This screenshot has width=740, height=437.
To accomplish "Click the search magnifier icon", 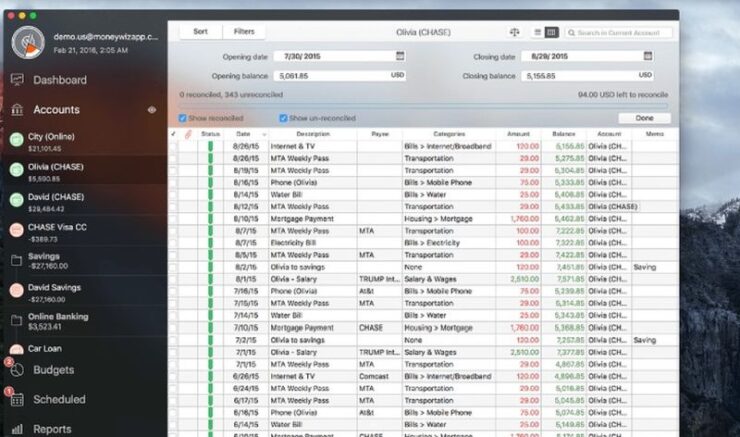I will click(x=572, y=33).
